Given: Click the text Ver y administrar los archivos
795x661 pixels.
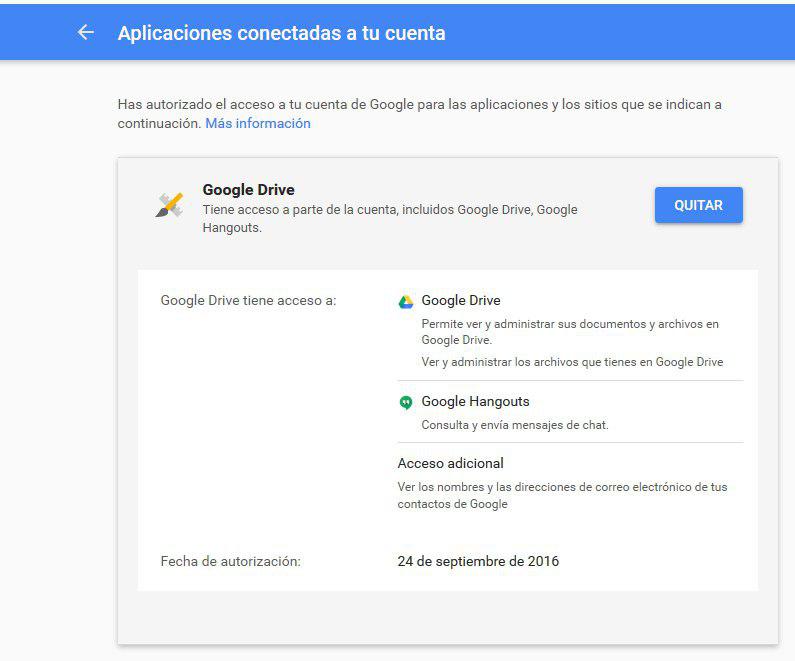Looking at the screenshot, I should pyautogui.click(x=572, y=362).
